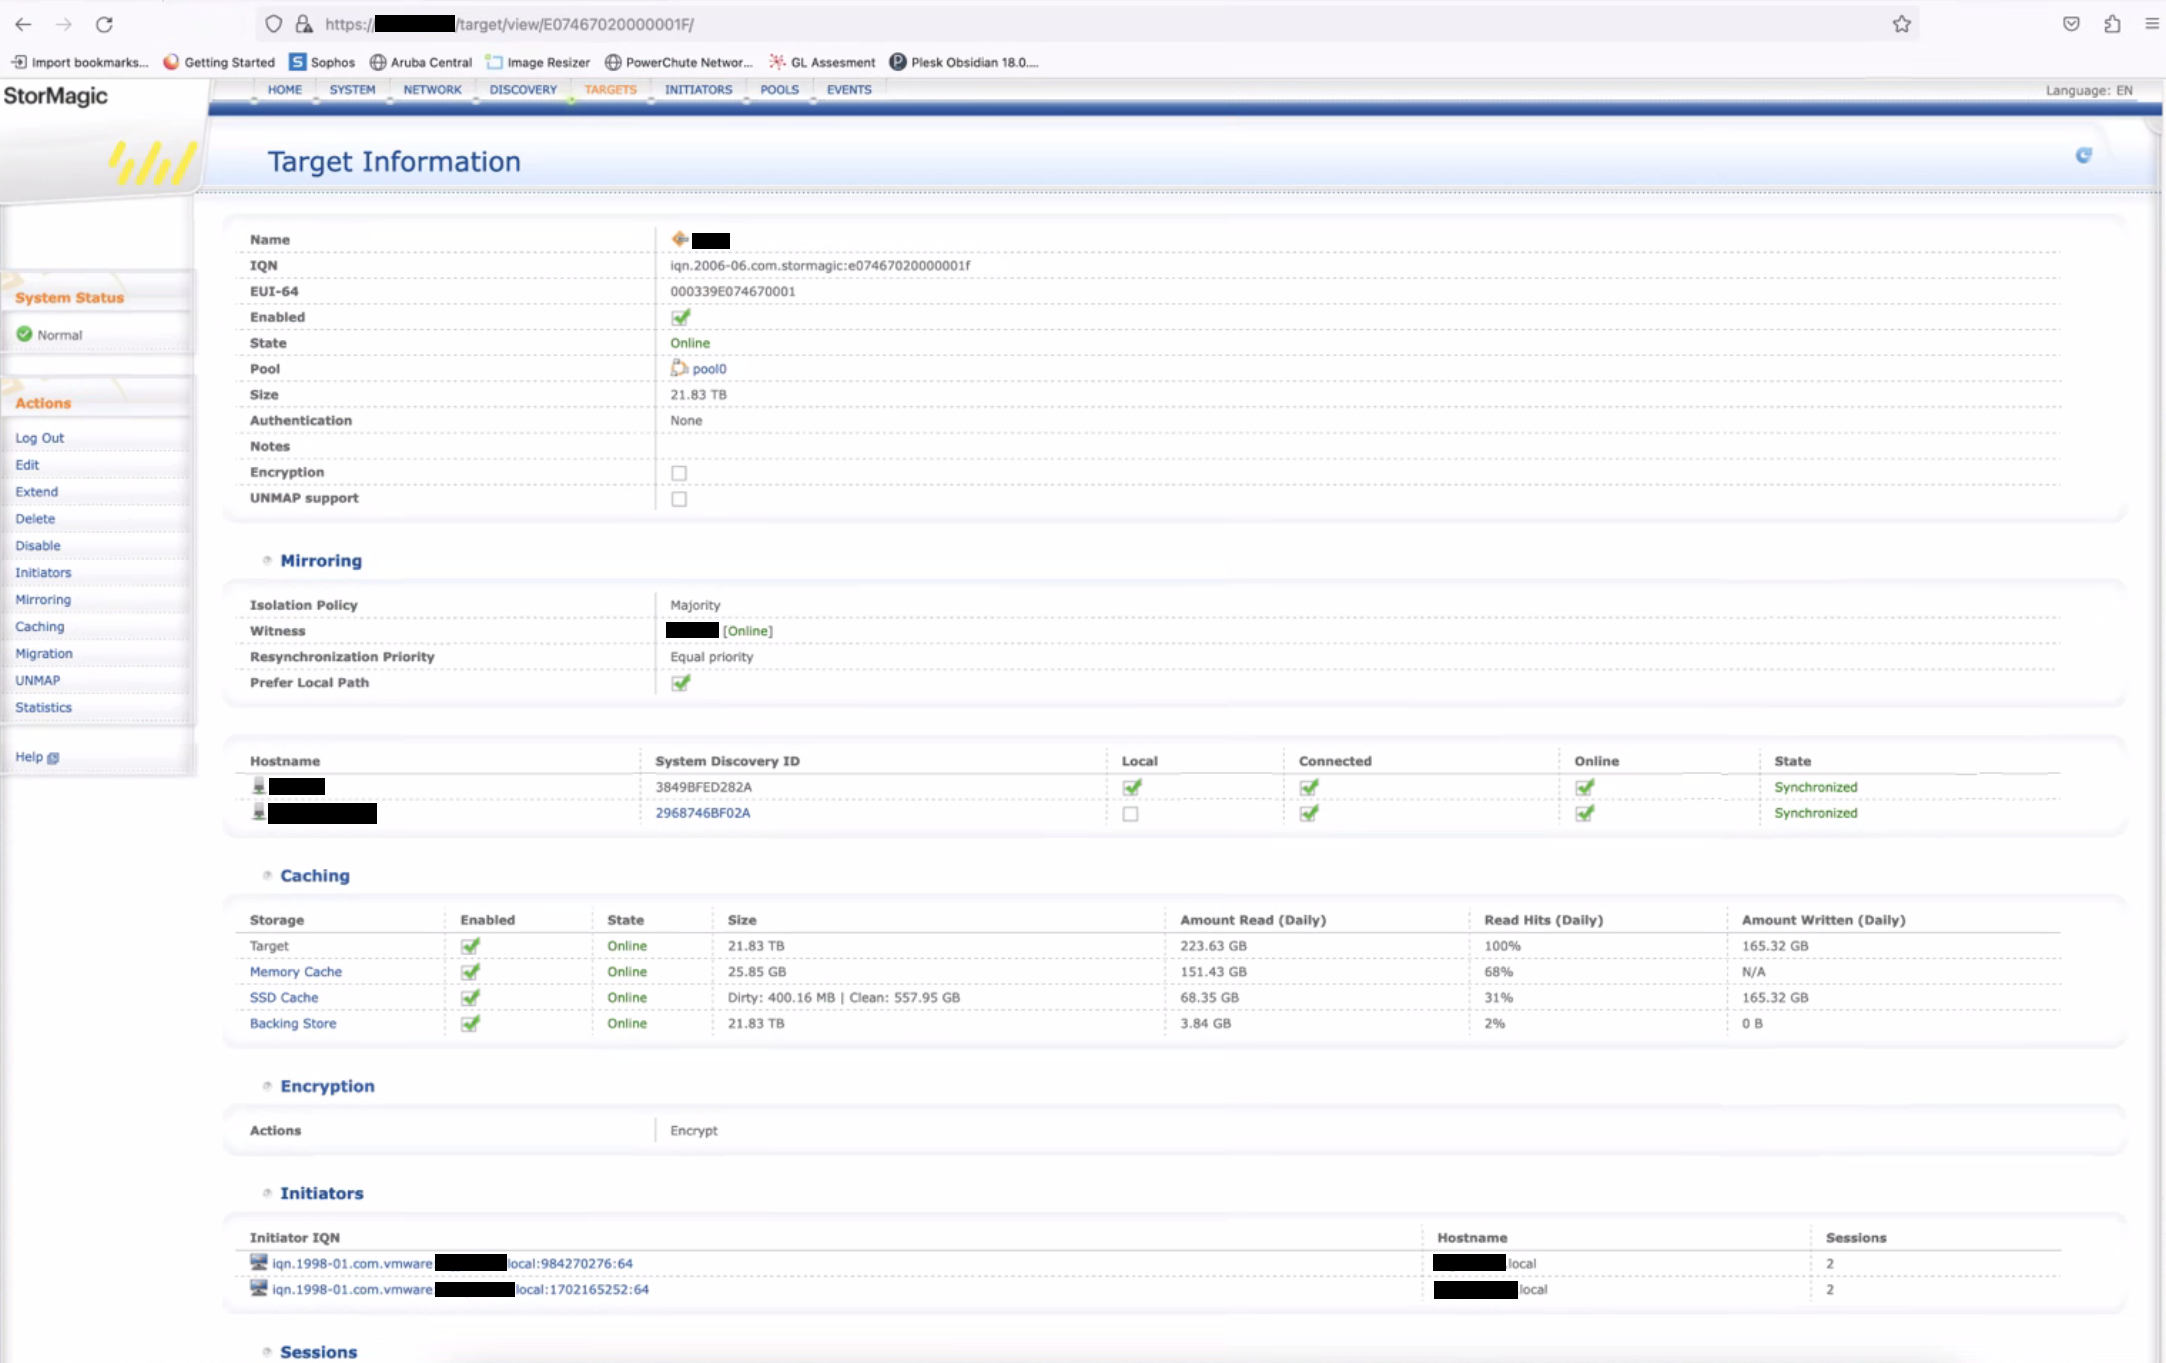Open the EVENTS tab
Viewport: 2166px width, 1363px height.
coord(849,90)
